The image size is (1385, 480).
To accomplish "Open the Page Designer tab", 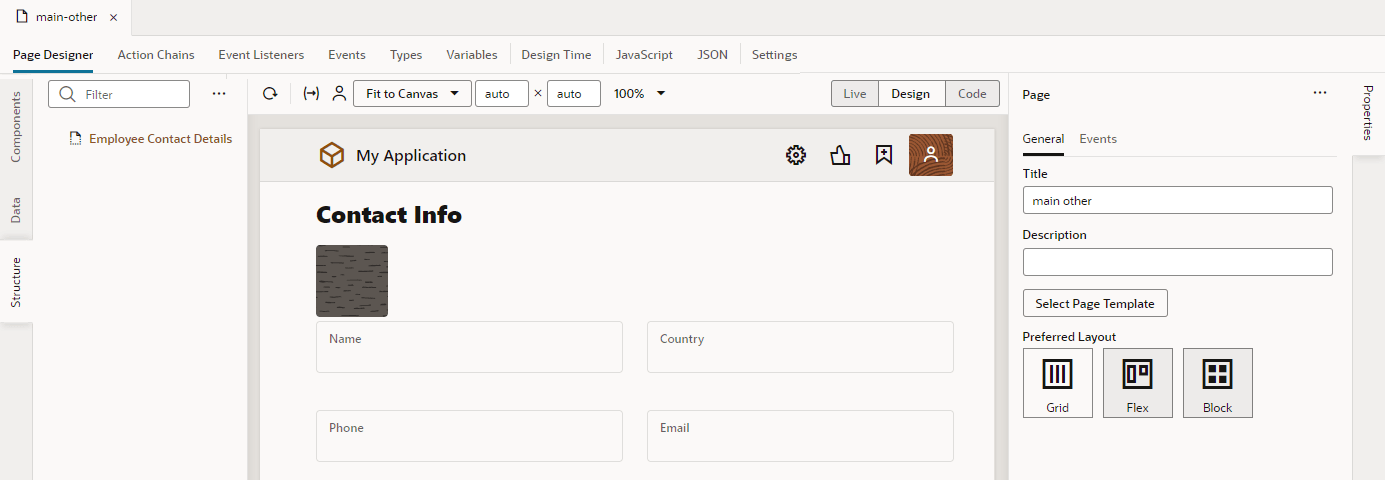I will point(53,55).
